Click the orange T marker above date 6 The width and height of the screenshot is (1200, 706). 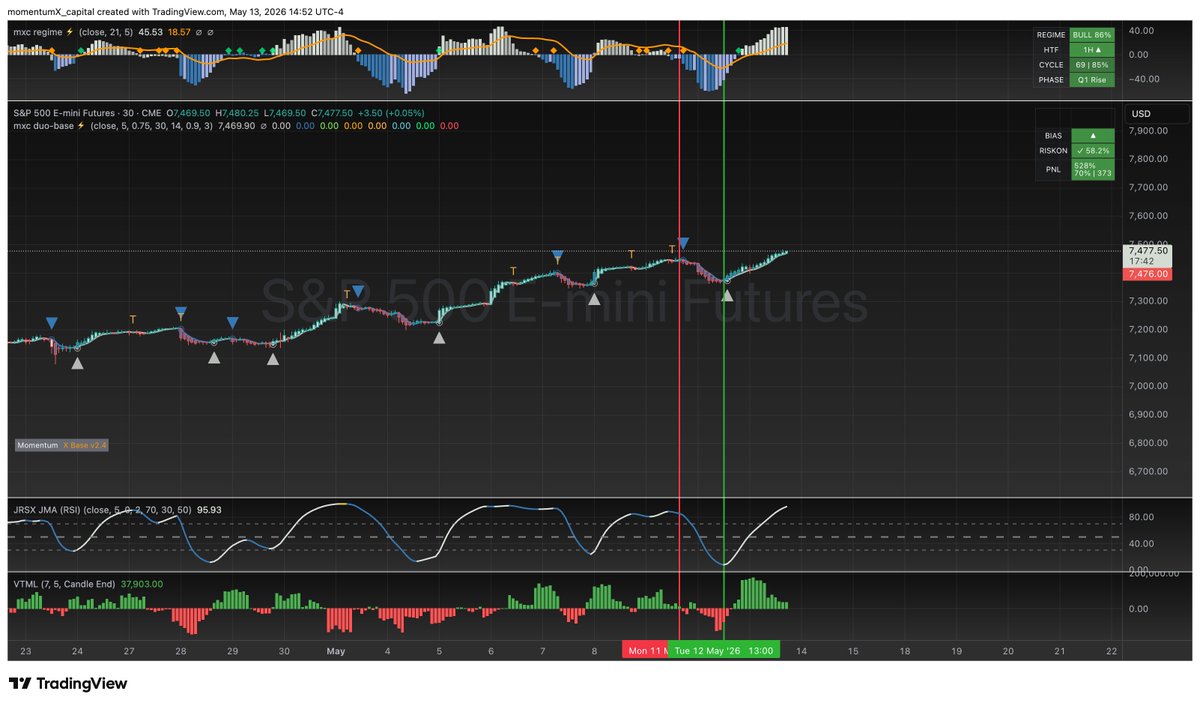pyautogui.click(x=513, y=271)
